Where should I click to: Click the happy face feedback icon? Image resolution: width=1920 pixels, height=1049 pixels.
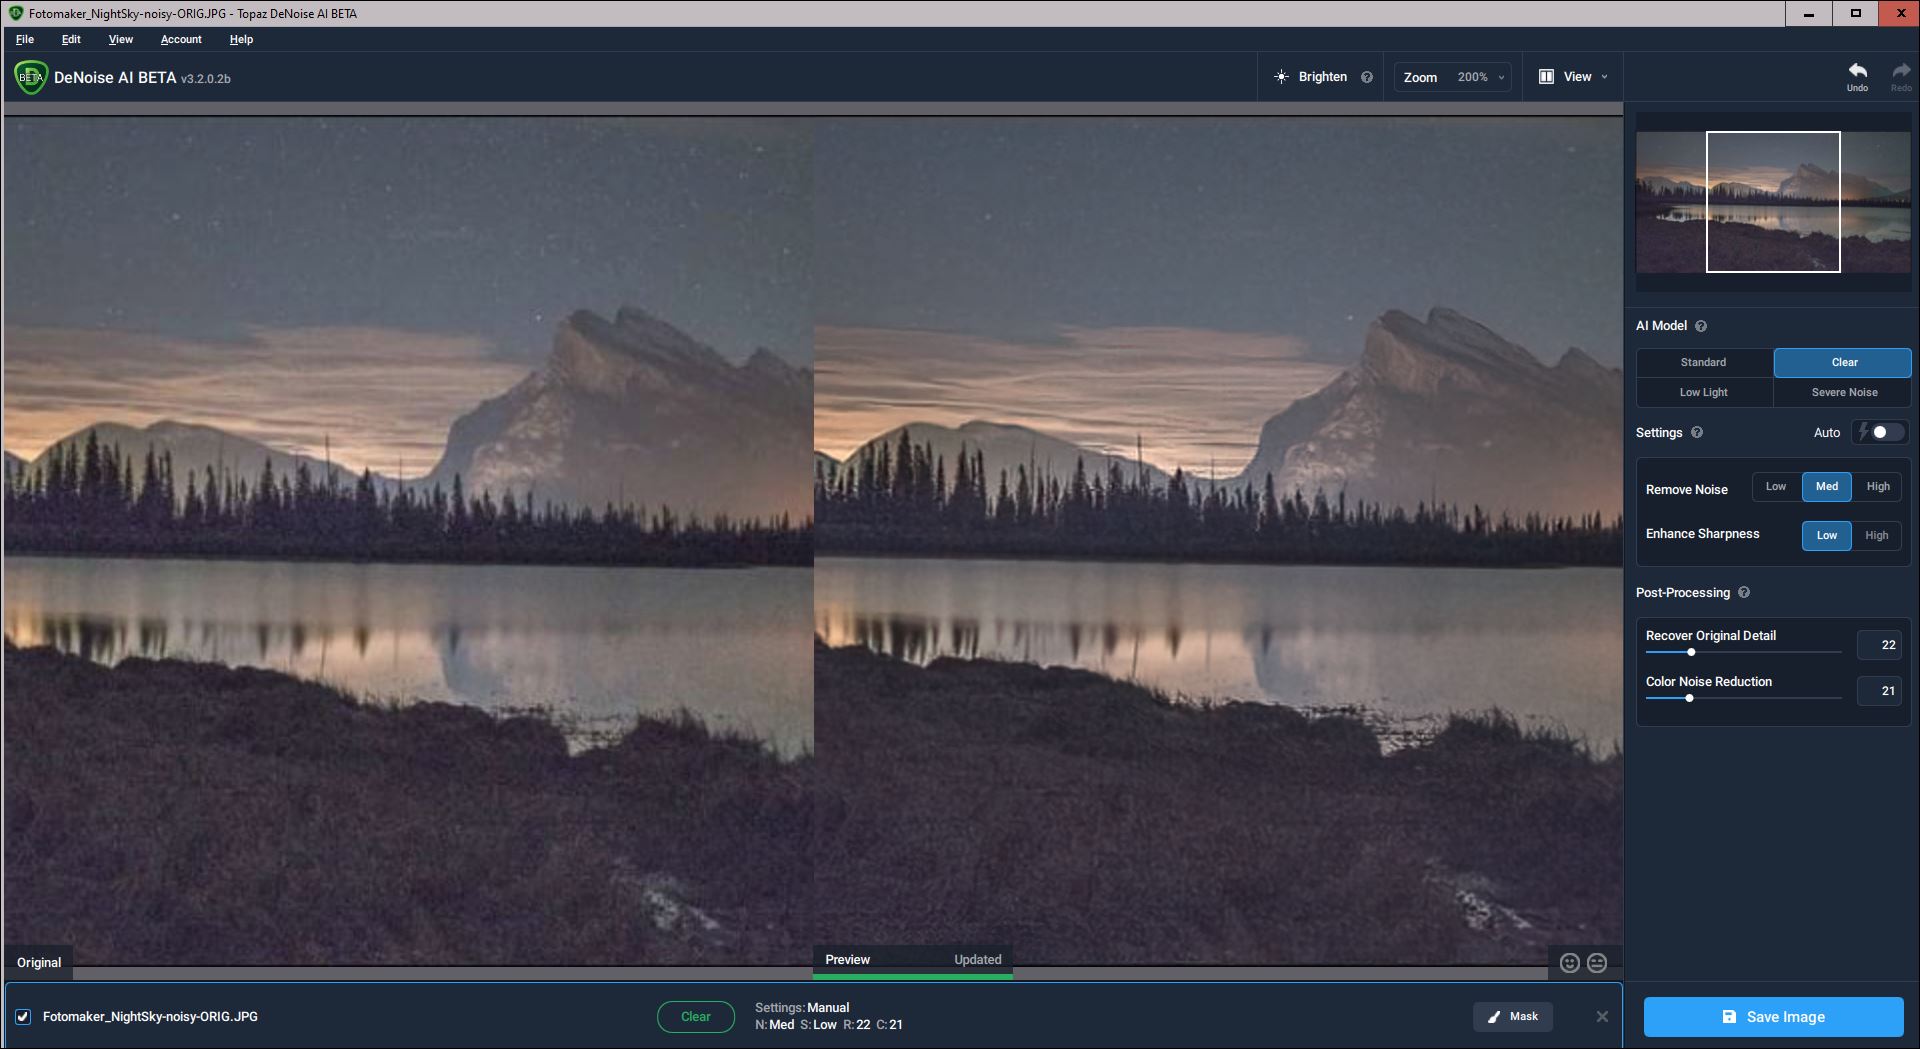click(x=1570, y=963)
